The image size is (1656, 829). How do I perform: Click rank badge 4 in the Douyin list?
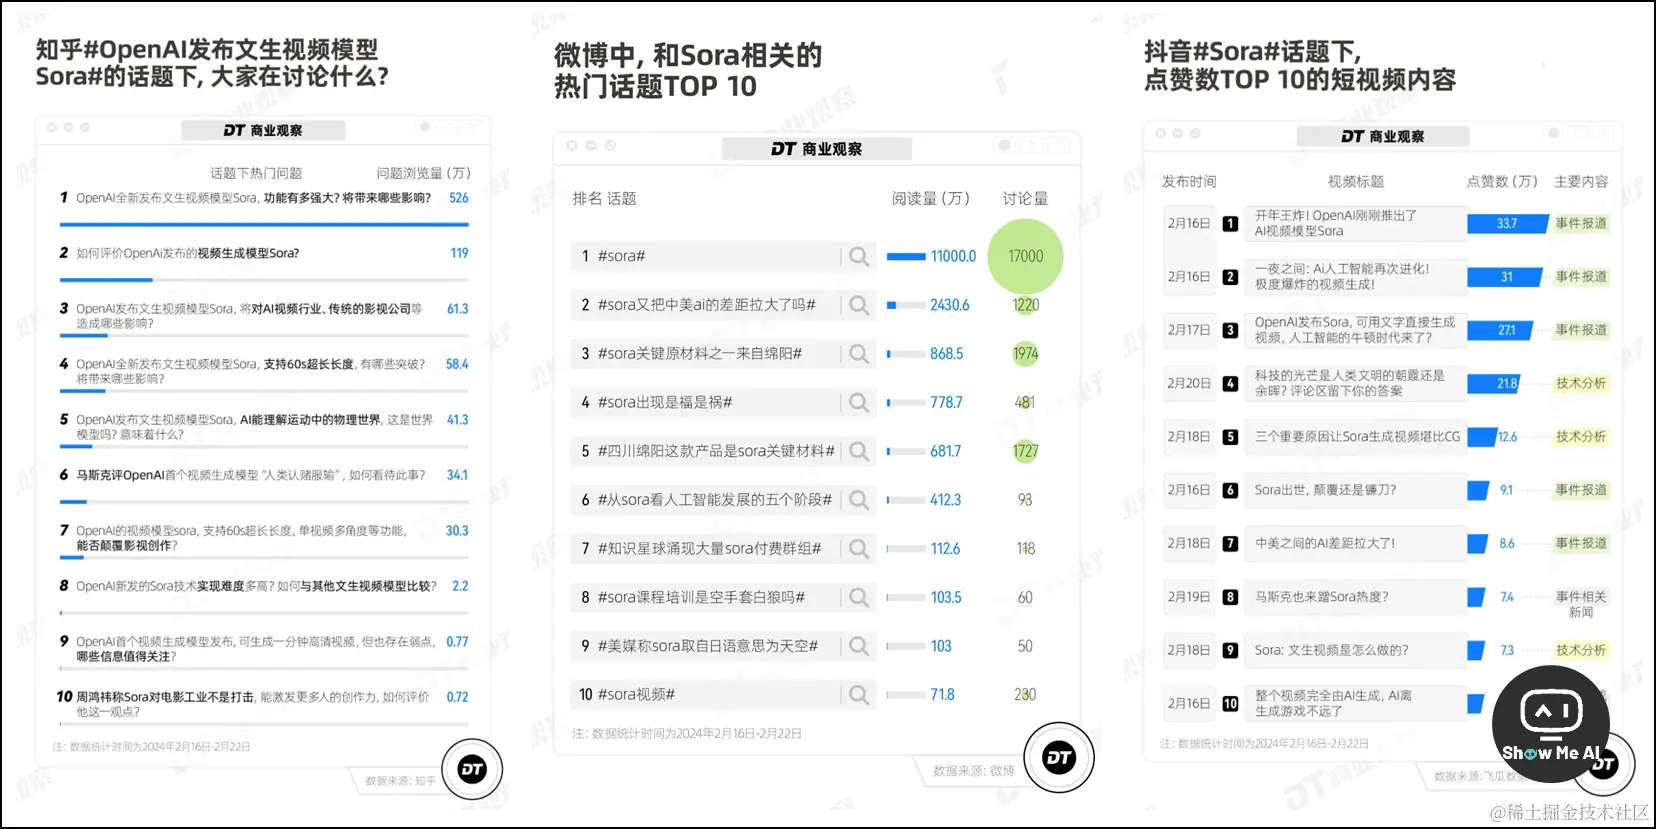[1230, 384]
